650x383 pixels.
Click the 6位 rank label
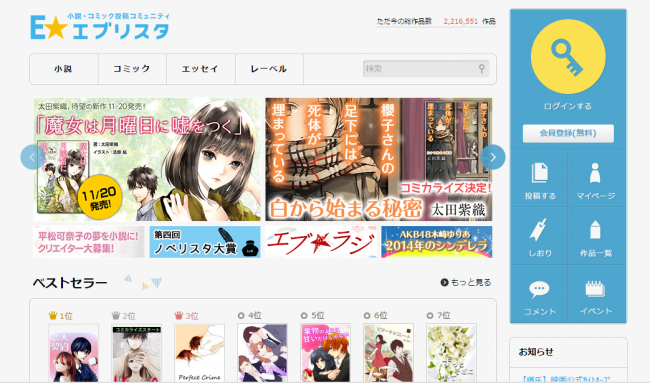380,316
